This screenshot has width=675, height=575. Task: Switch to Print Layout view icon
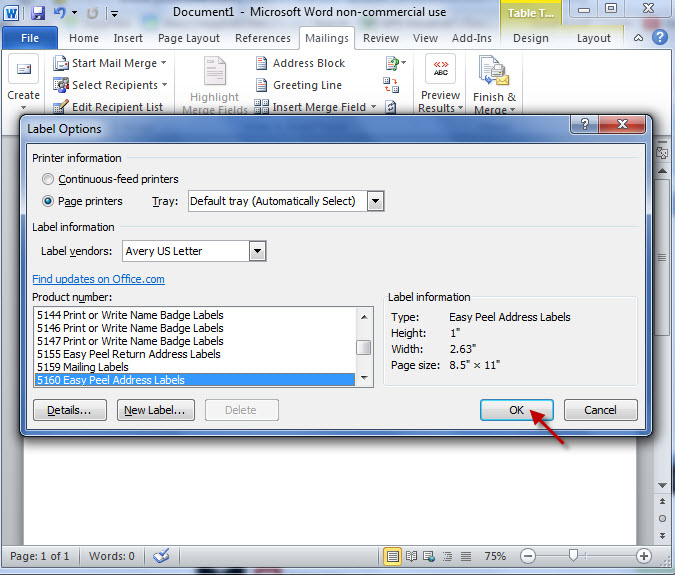[x=392, y=556]
